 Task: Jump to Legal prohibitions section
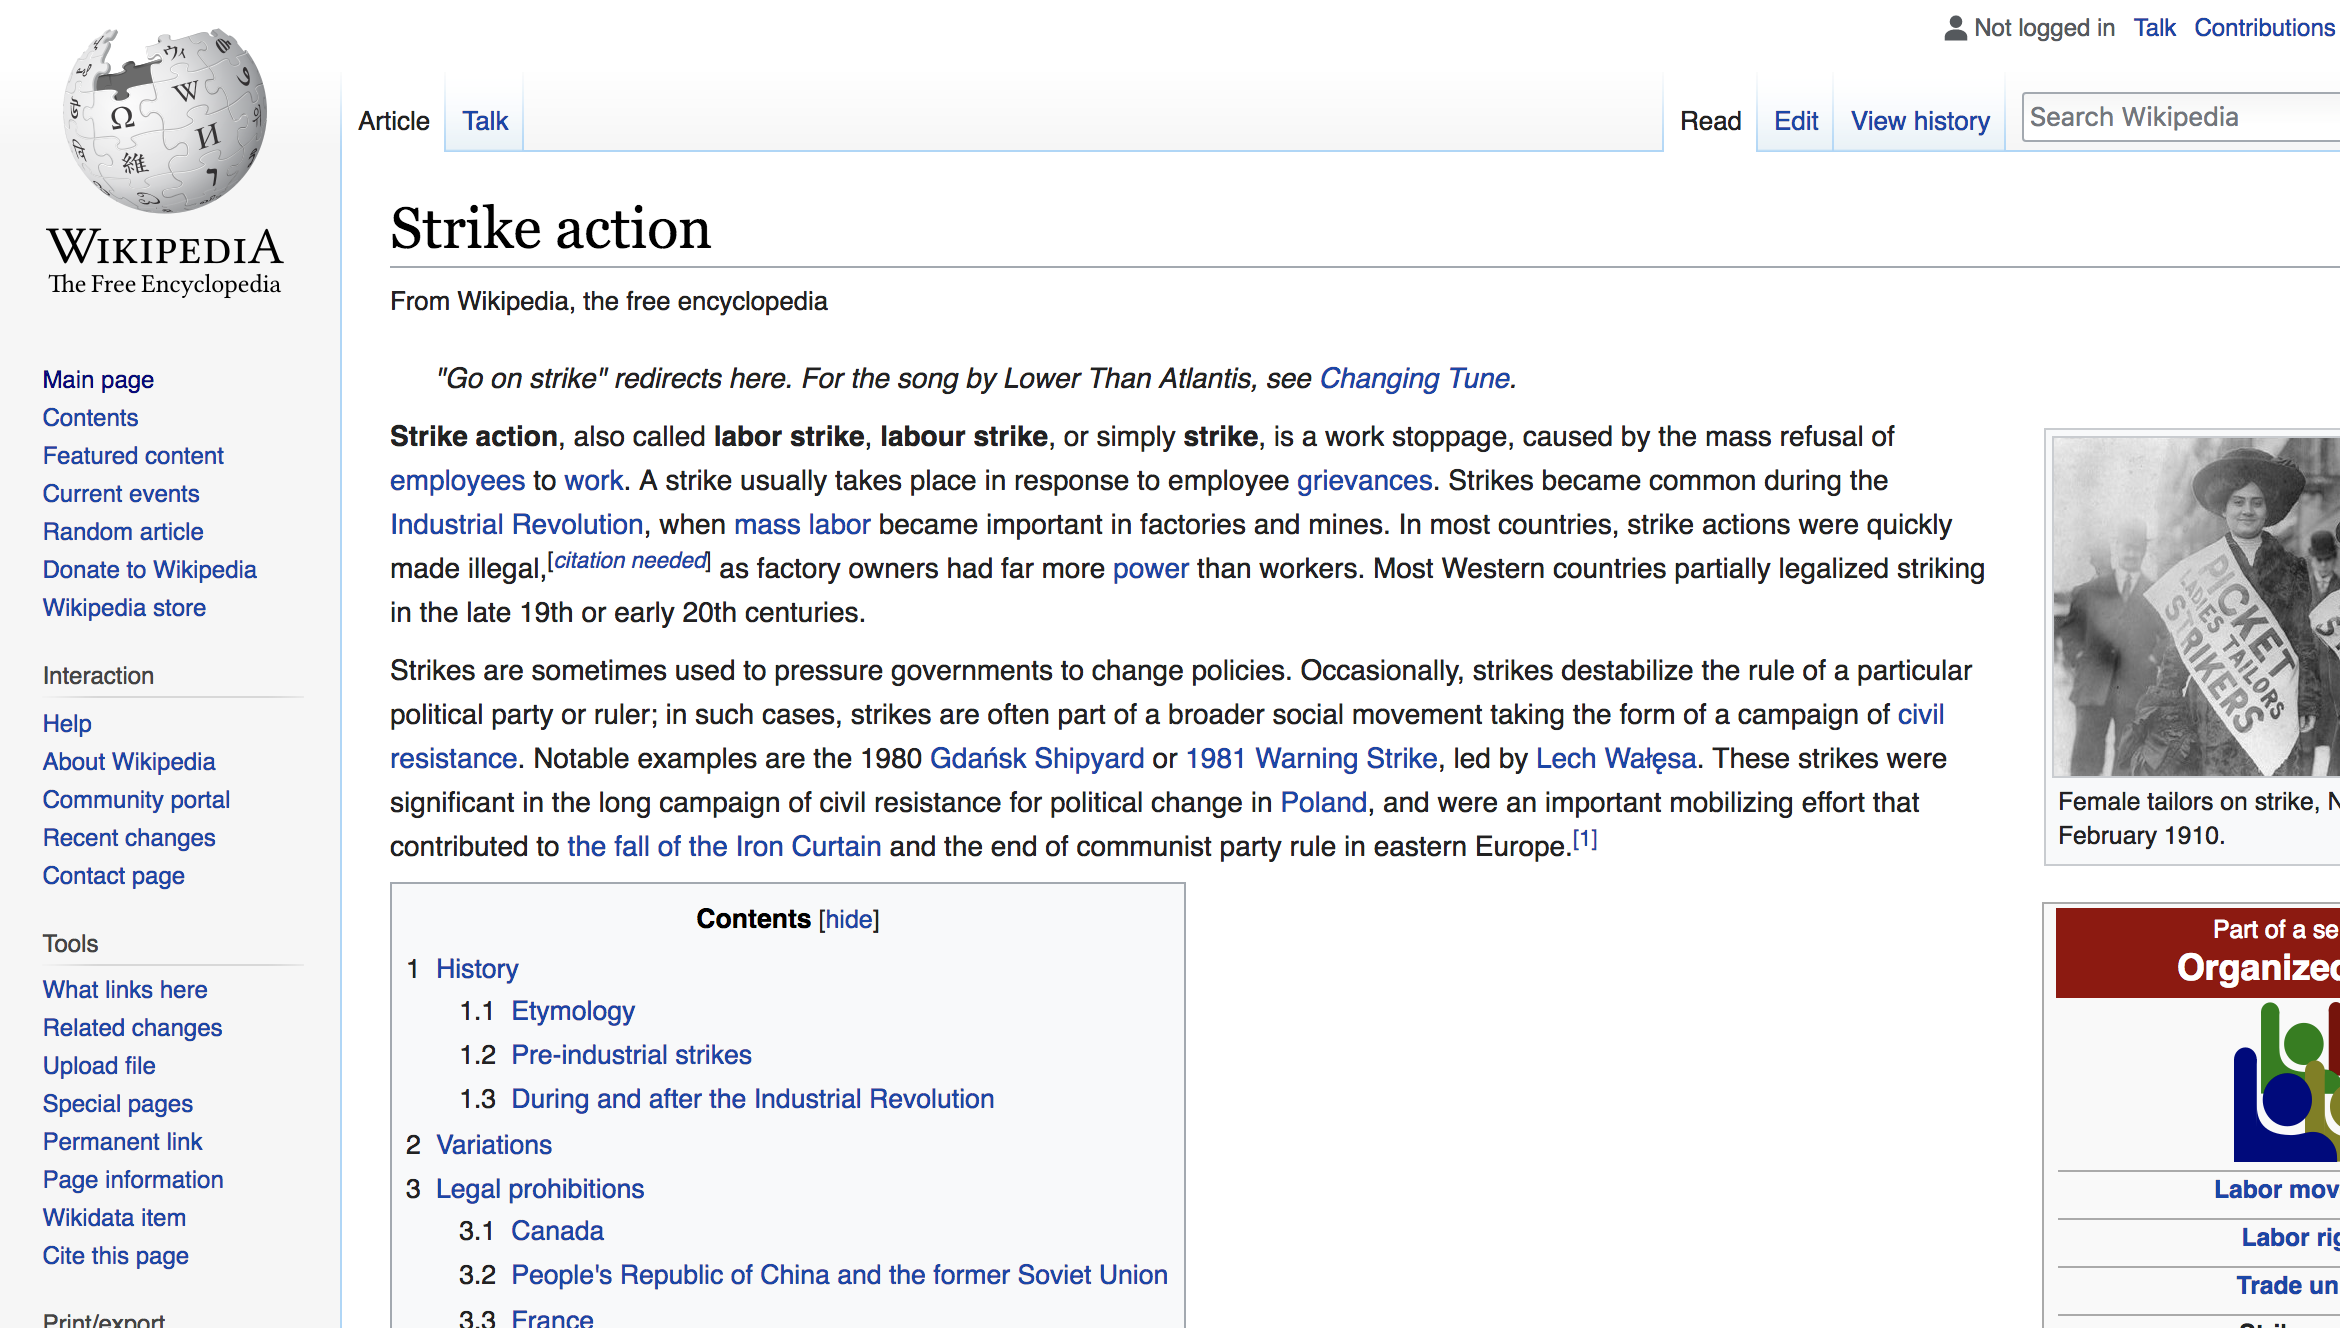[x=540, y=1189]
